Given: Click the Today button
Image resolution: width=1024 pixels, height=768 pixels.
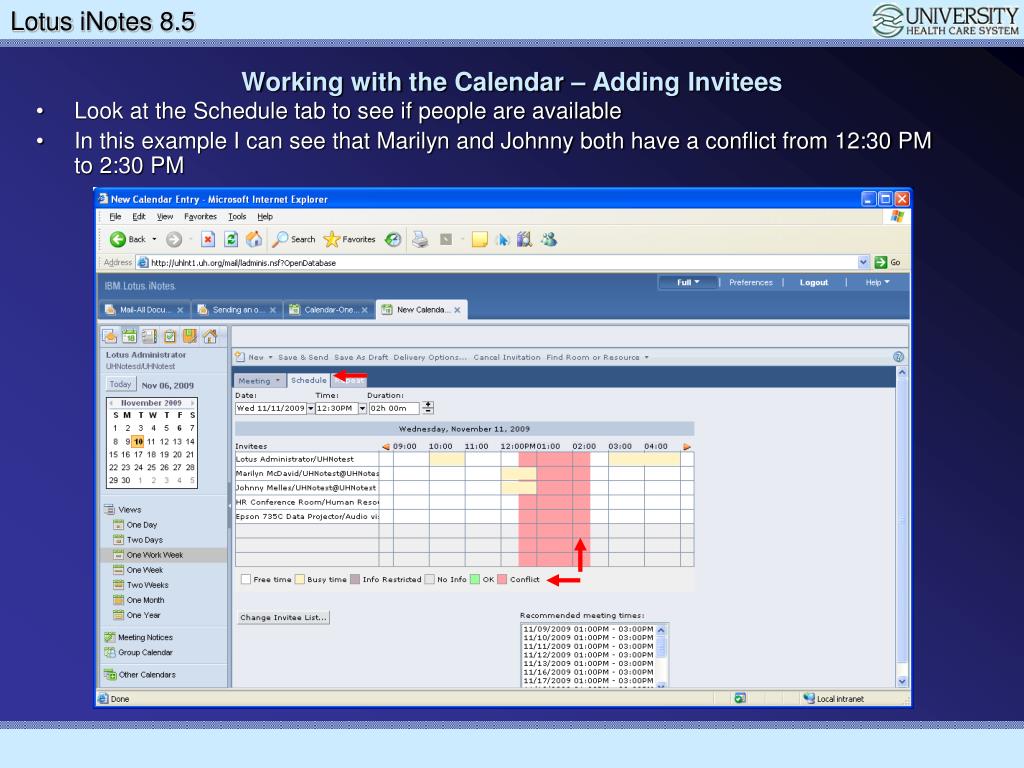Looking at the screenshot, I should (x=120, y=385).
